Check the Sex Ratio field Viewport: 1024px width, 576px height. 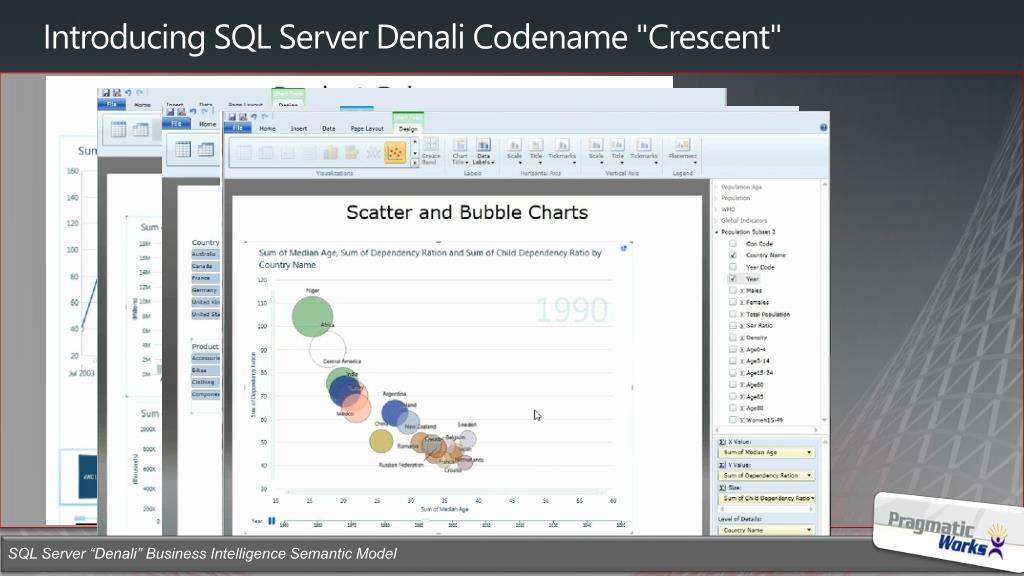(x=733, y=325)
